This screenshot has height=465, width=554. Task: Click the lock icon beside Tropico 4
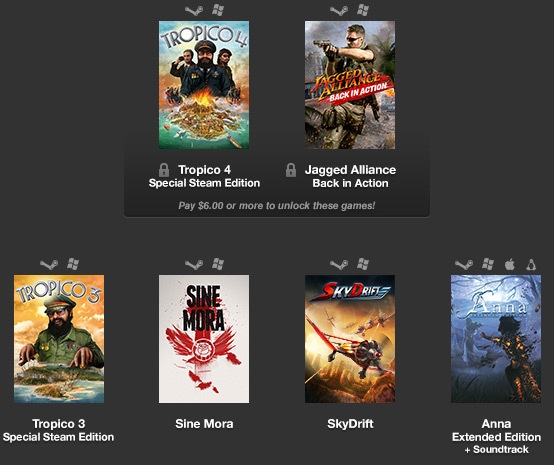click(x=164, y=170)
